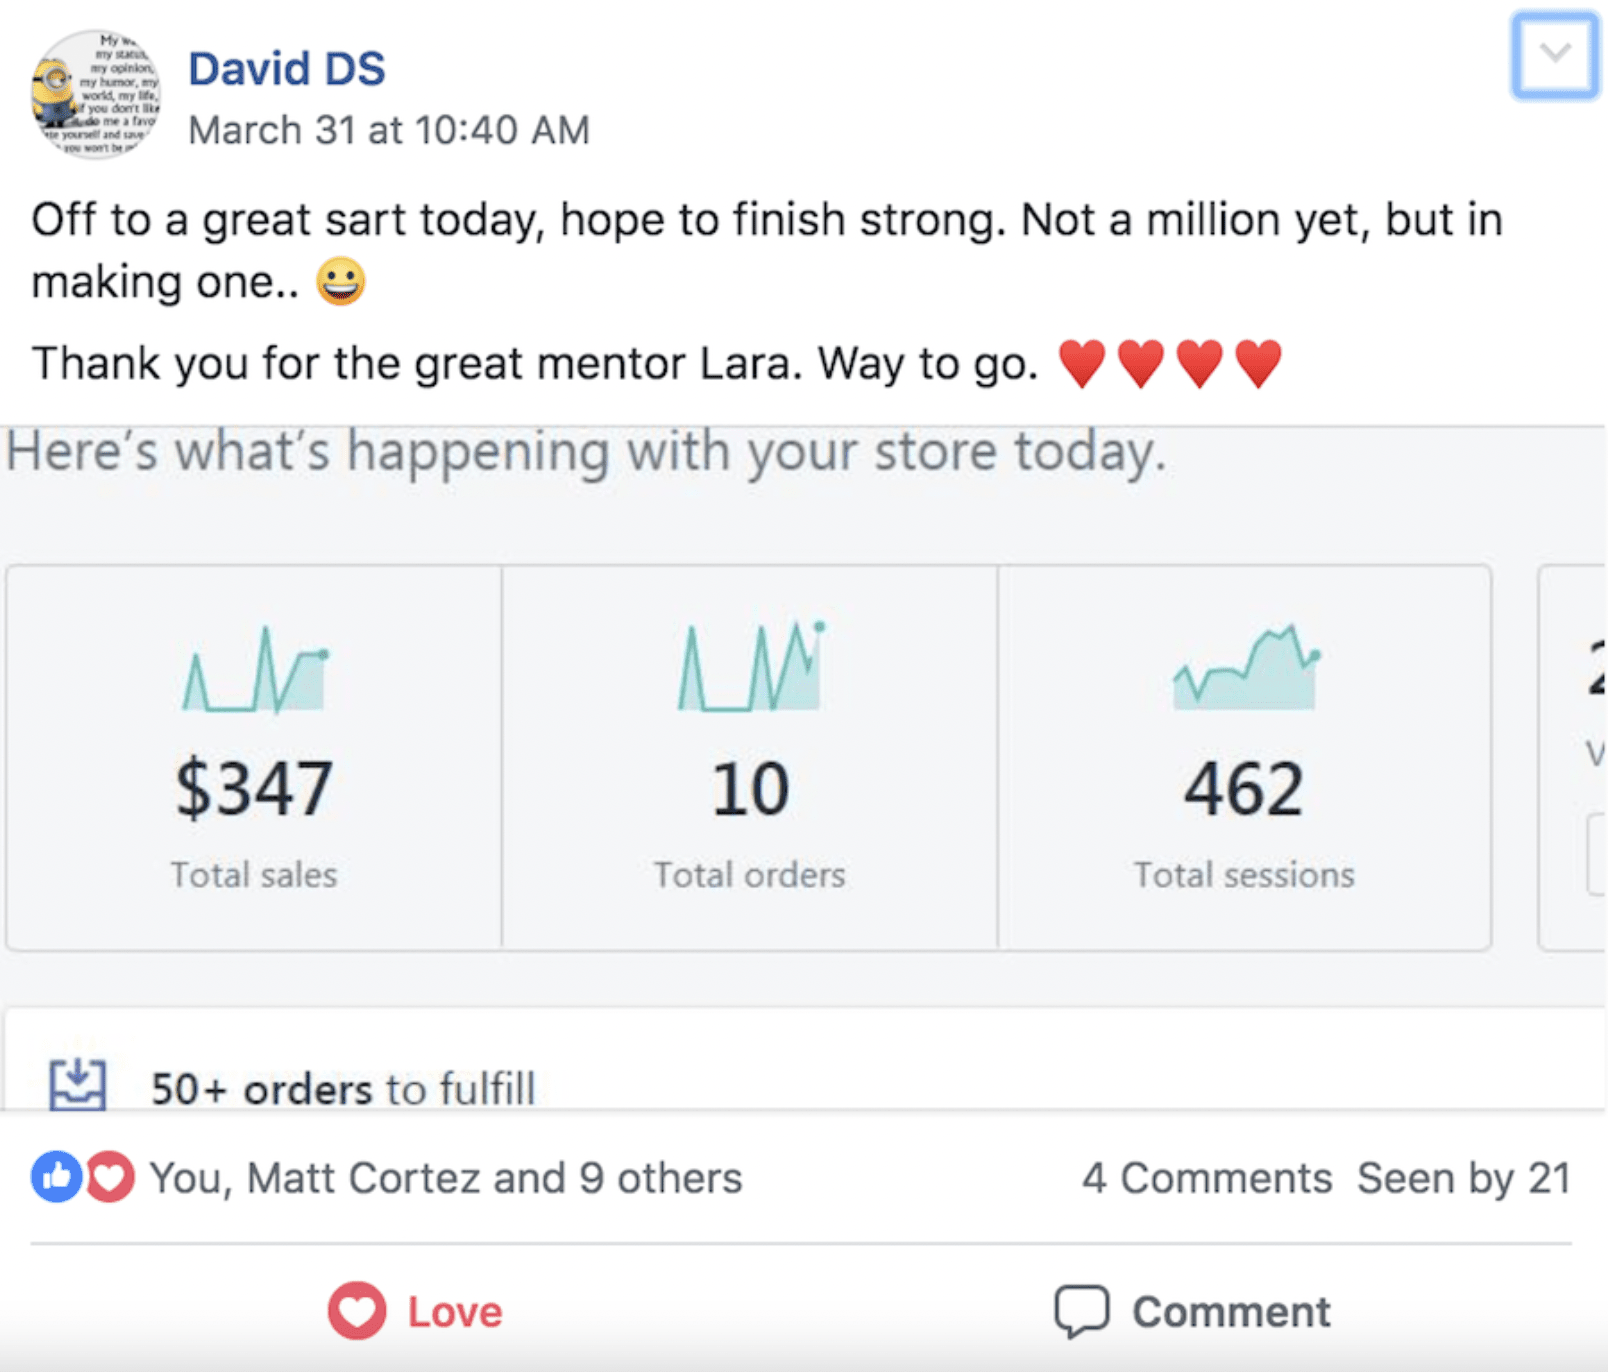Click the grinning face emoji
Screen dimensions: 1608x1372
tap(341, 282)
